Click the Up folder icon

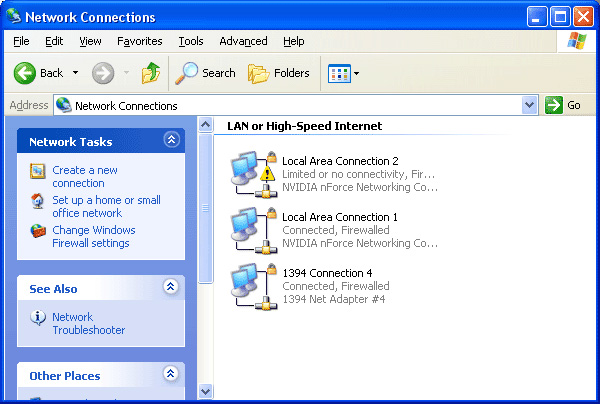[x=151, y=73]
